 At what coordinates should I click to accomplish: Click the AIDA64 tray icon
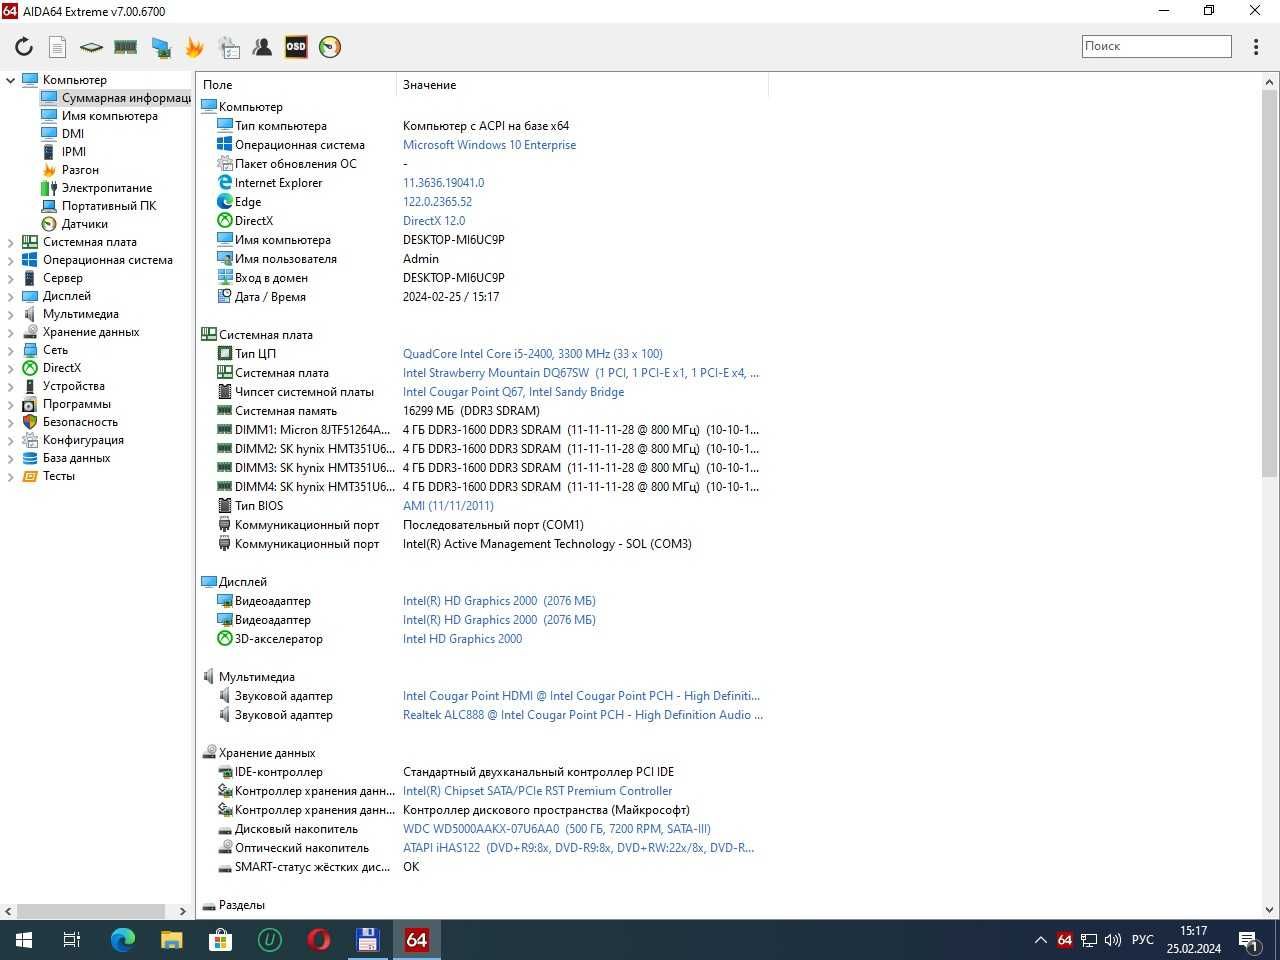tap(1064, 940)
